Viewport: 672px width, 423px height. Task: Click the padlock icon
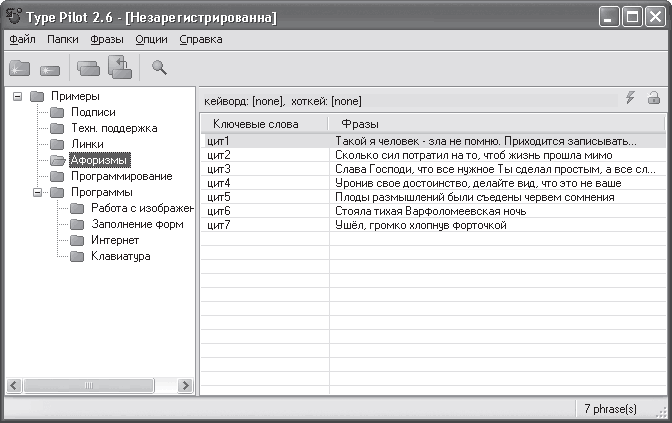(x=653, y=97)
